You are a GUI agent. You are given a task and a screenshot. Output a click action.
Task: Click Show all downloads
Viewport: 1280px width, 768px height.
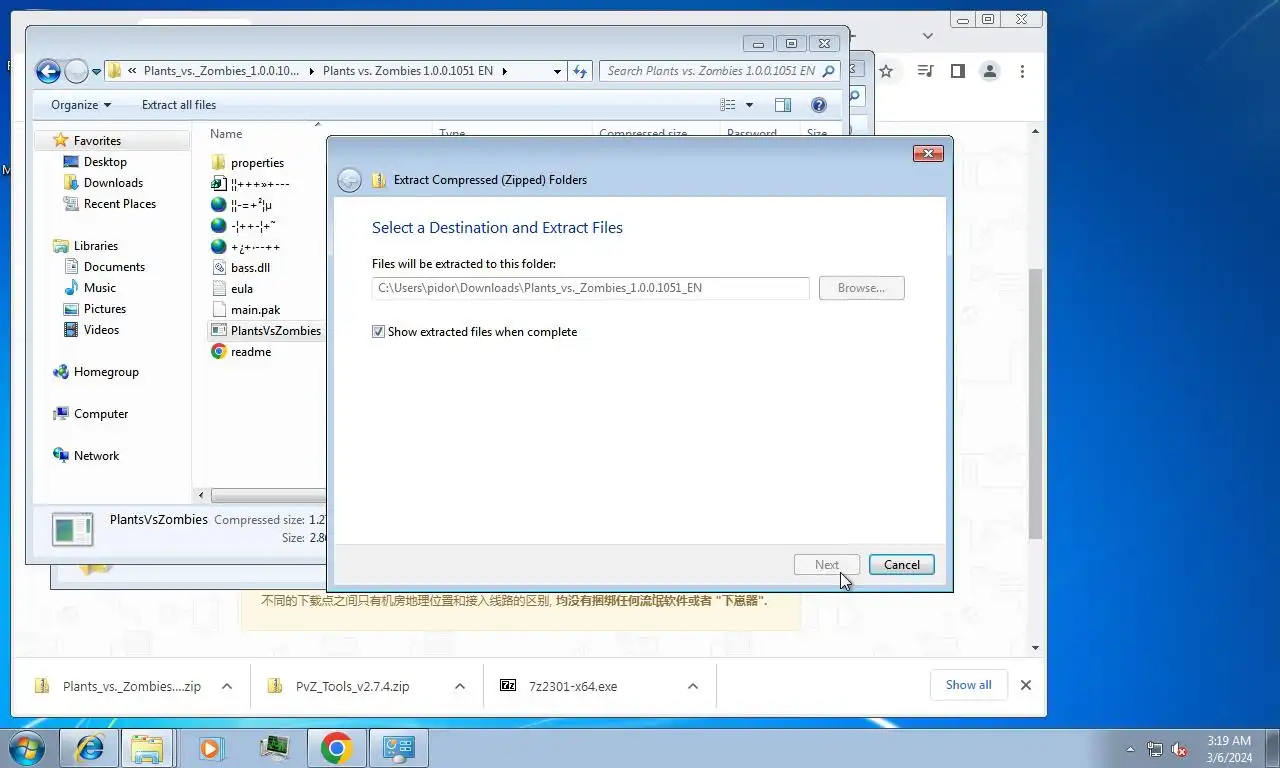[x=968, y=685]
